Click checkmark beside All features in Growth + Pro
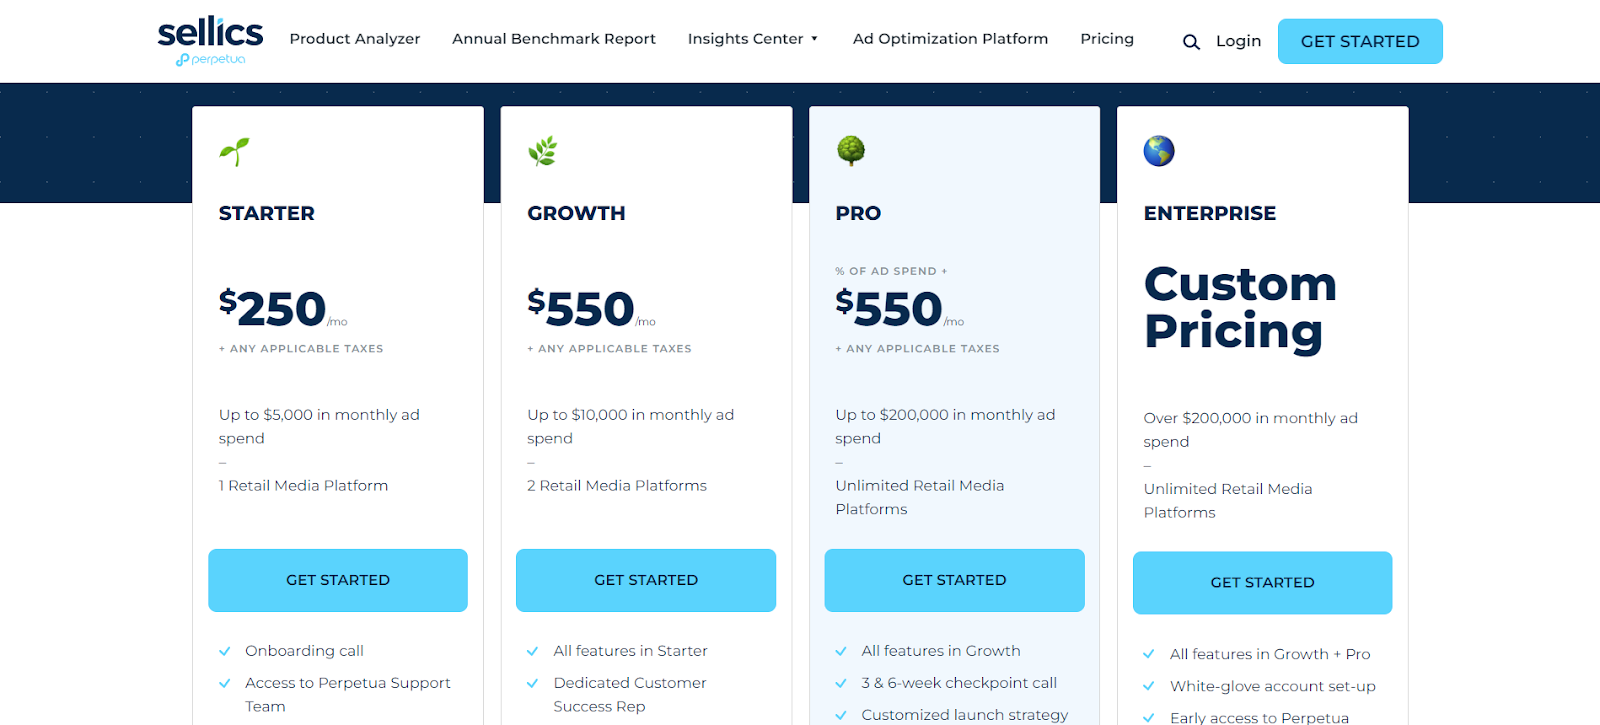The height and width of the screenshot is (725, 1600). (1149, 654)
